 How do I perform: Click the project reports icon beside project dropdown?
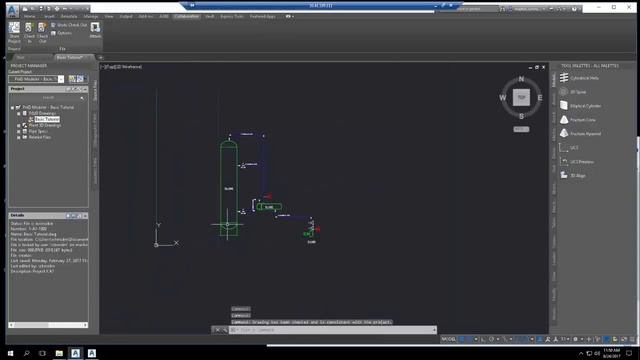pyautogui.click(x=72, y=79)
